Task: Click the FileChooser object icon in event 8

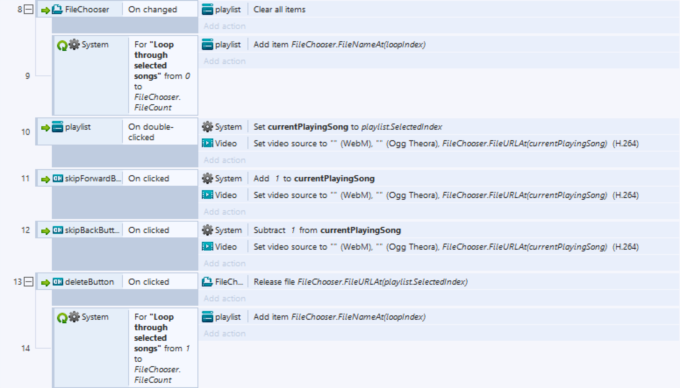Action: (57, 9)
